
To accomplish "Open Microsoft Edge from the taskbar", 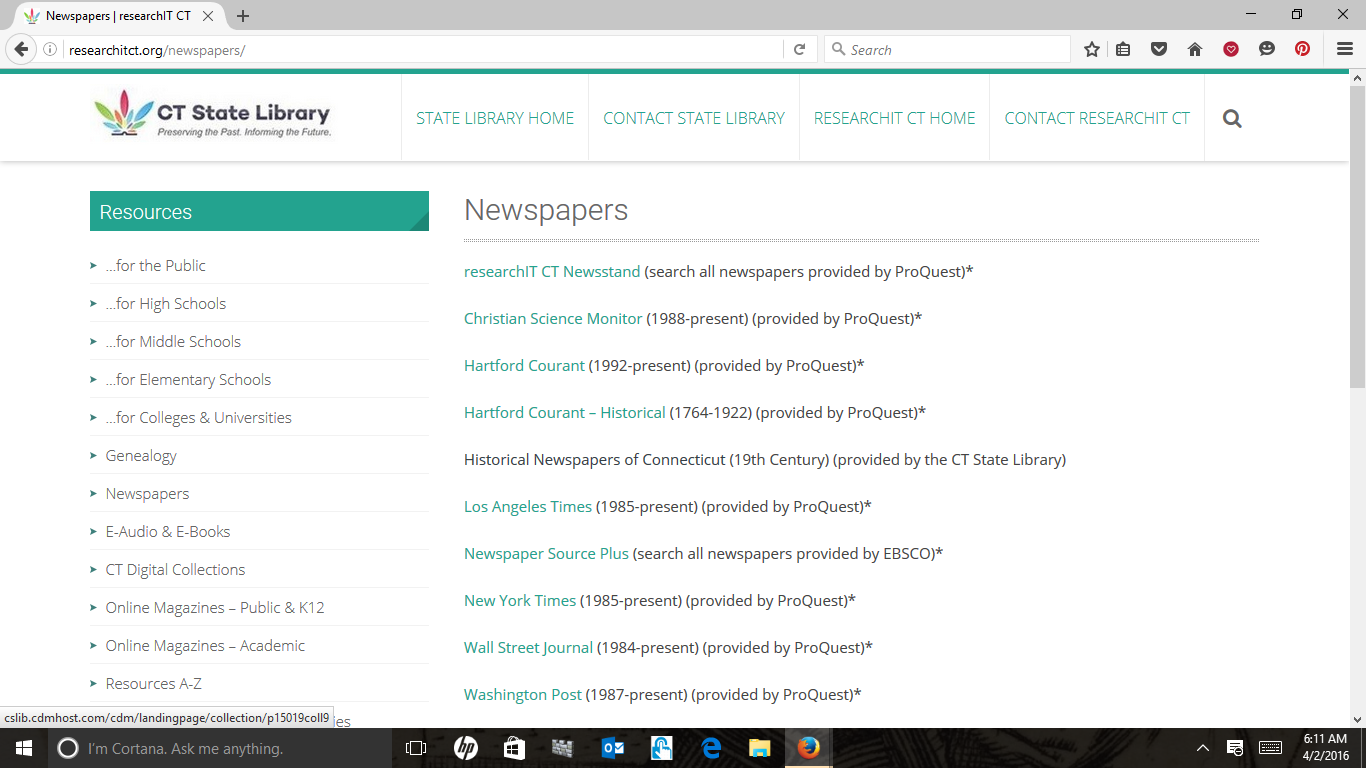I will (711, 748).
